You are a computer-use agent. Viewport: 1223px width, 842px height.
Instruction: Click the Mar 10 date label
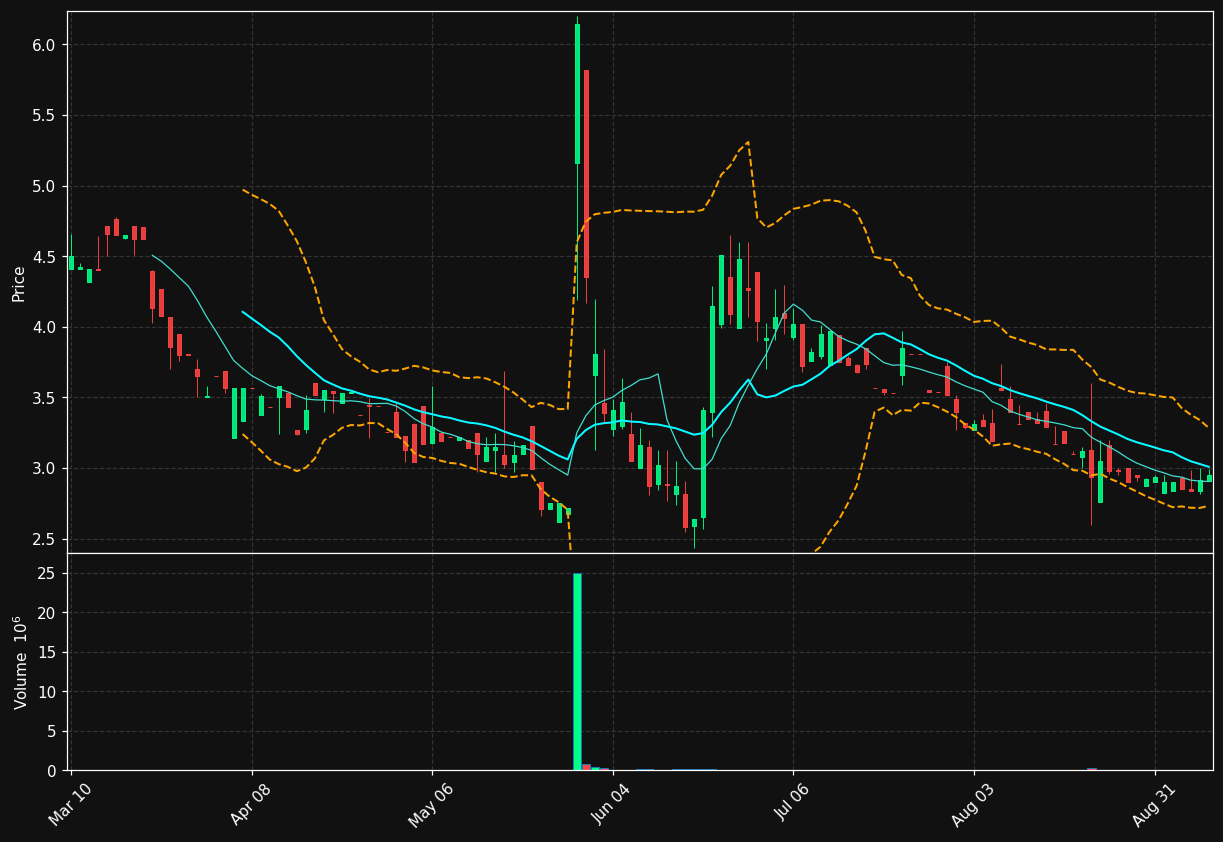pyautogui.click(x=71, y=803)
